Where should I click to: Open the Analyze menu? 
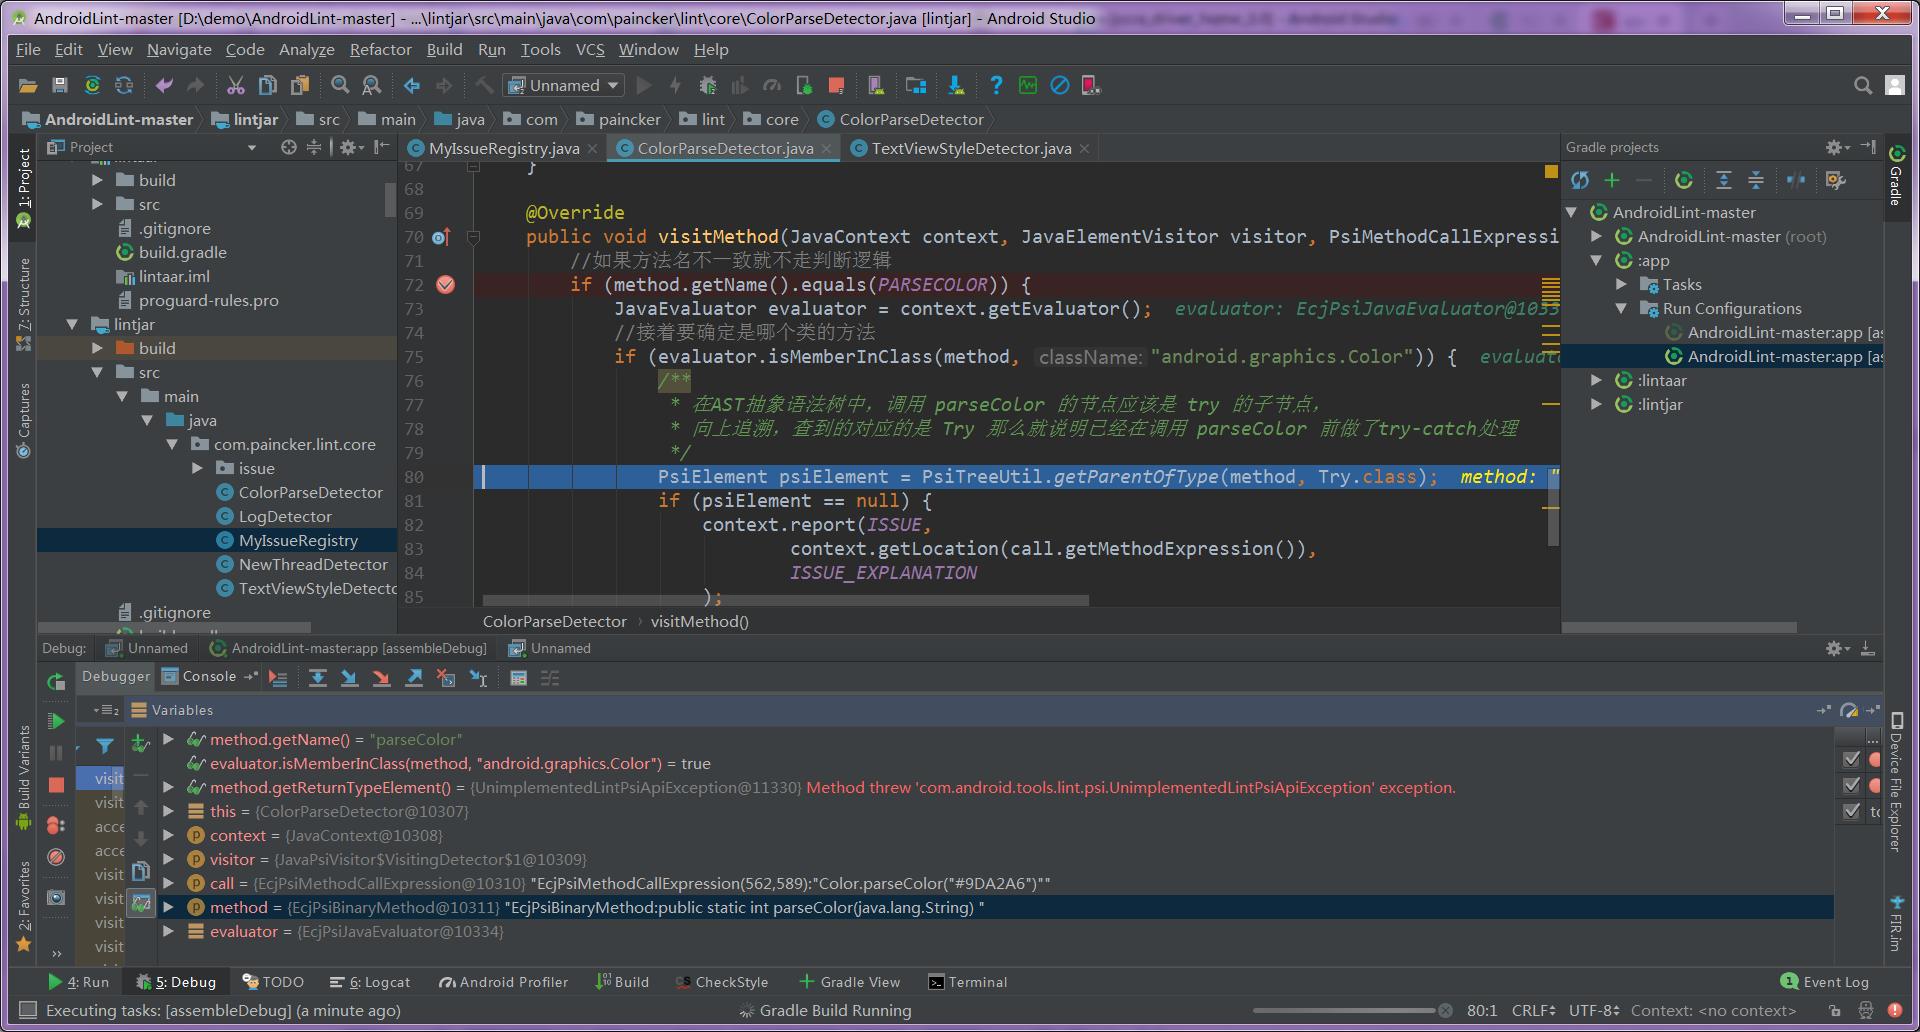tap(306, 50)
